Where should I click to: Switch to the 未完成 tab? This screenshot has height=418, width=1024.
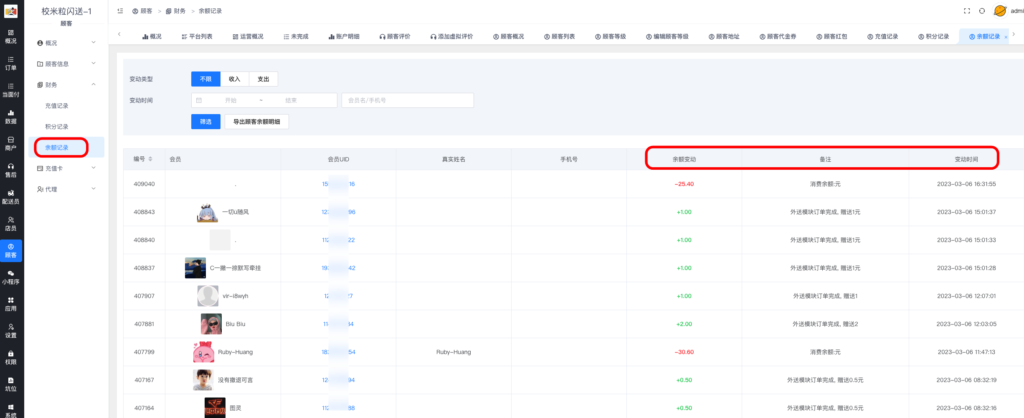pos(296,37)
